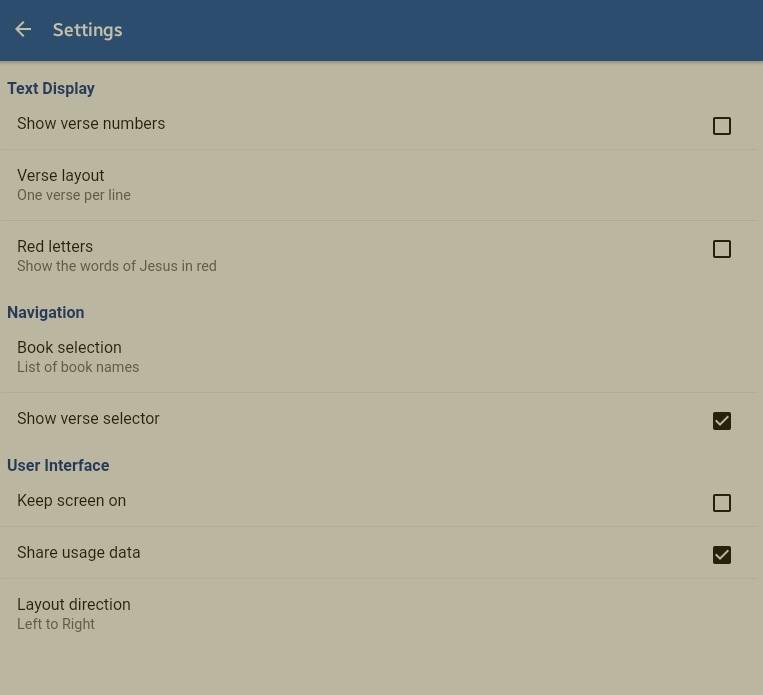Tap the "Keep screen on" label text
763x695 pixels.
[x=71, y=501]
